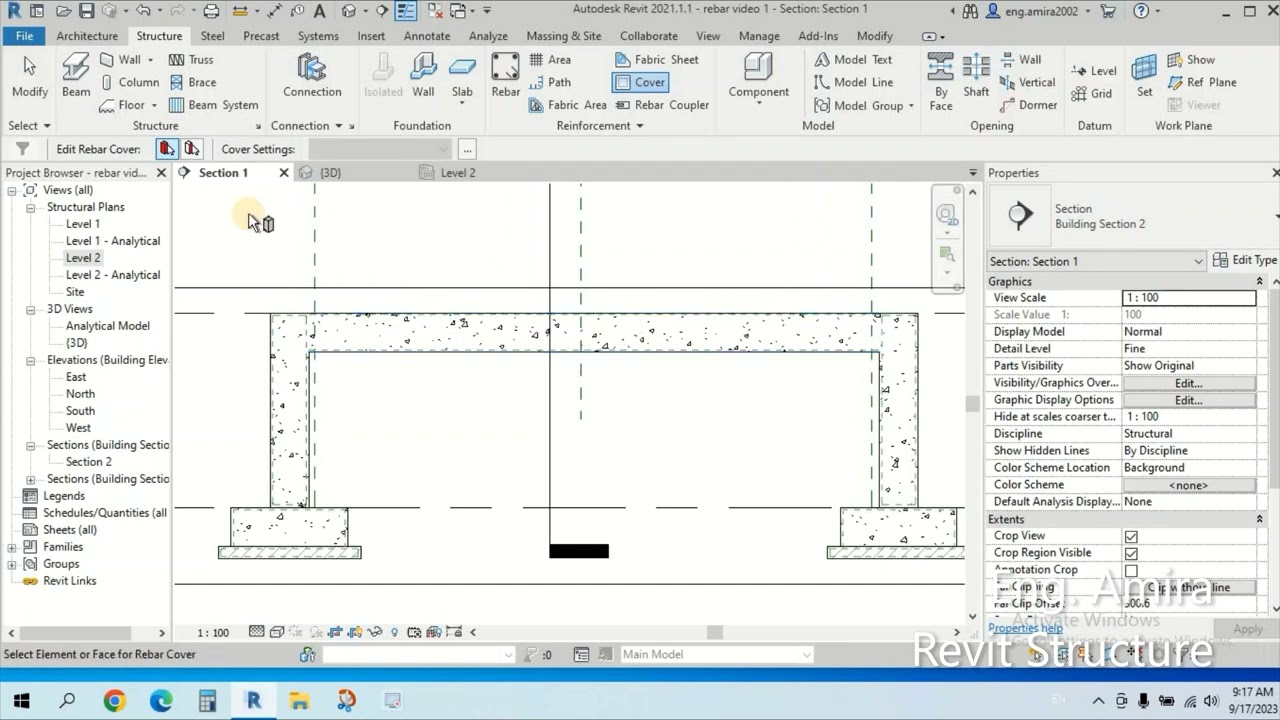Screen dimensions: 1280x720
Task: Open Google Chrome from the taskbar
Action: pyautogui.click(x=114, y=701)
